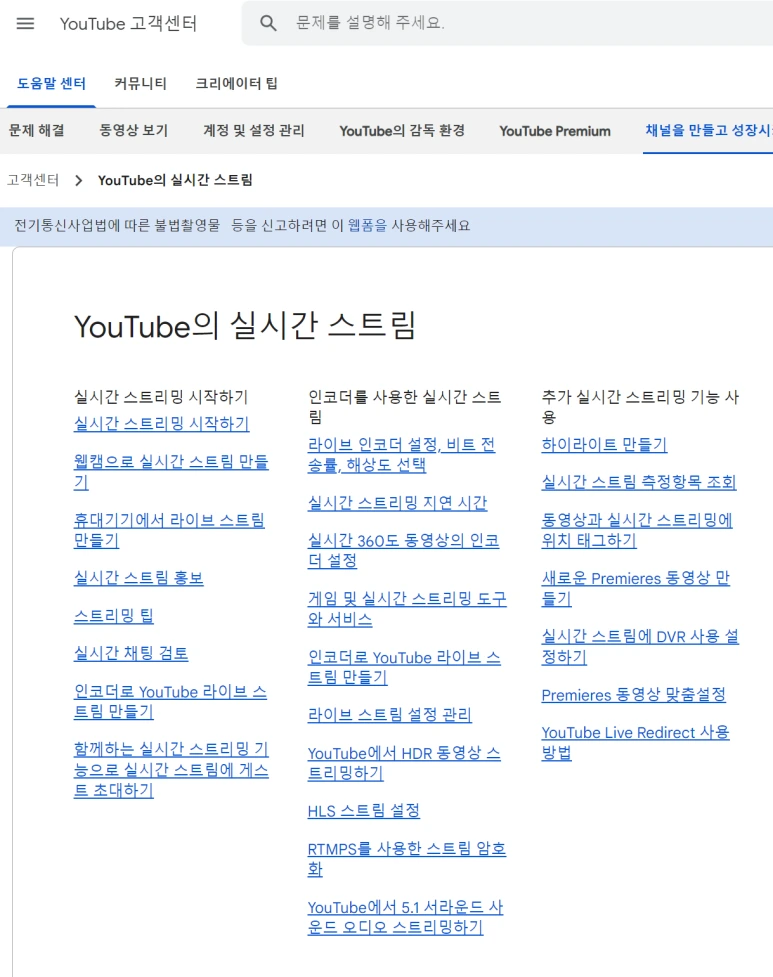Open 새로운 Premieres 동영상 만들기 link
This screenshot has height=977, width=773.
(x=635, y=588)
